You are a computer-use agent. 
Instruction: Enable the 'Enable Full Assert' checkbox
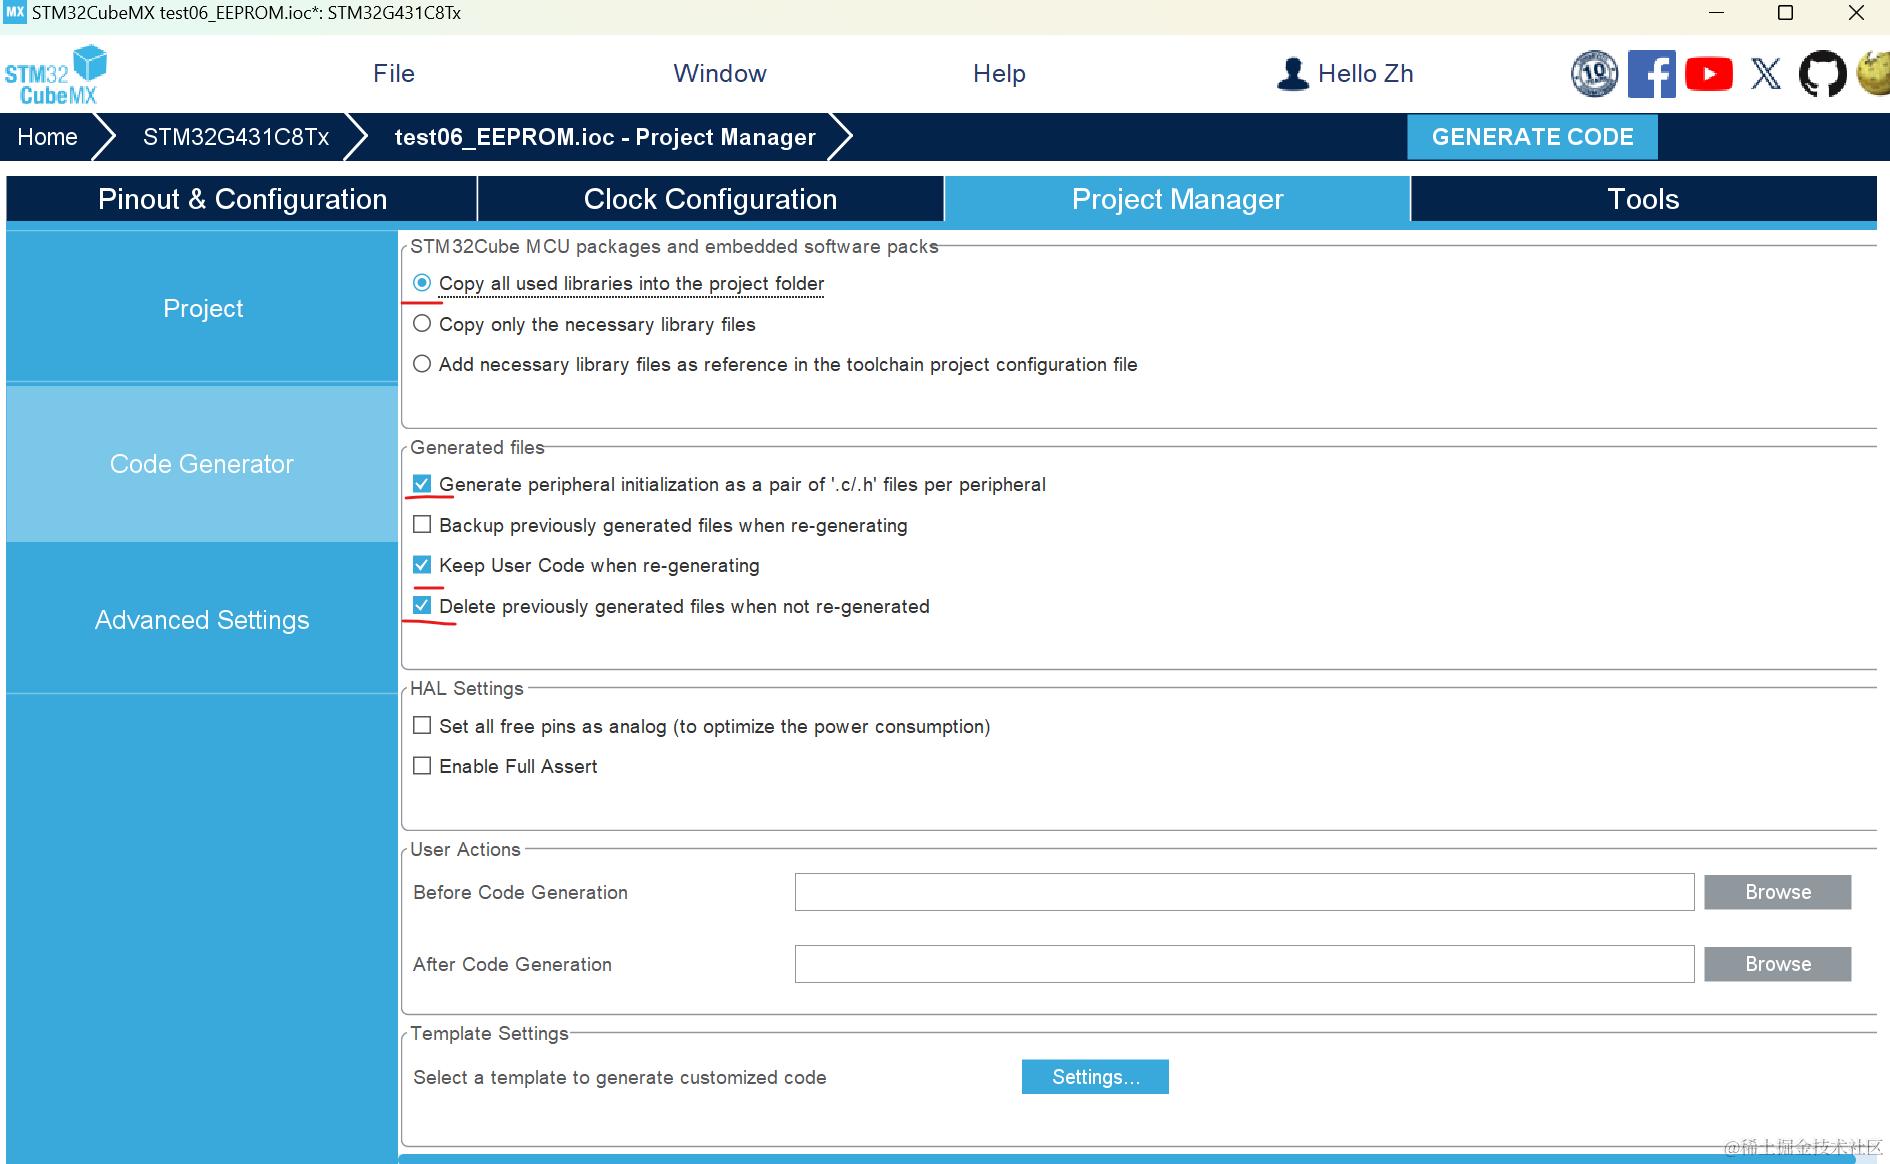422,766
